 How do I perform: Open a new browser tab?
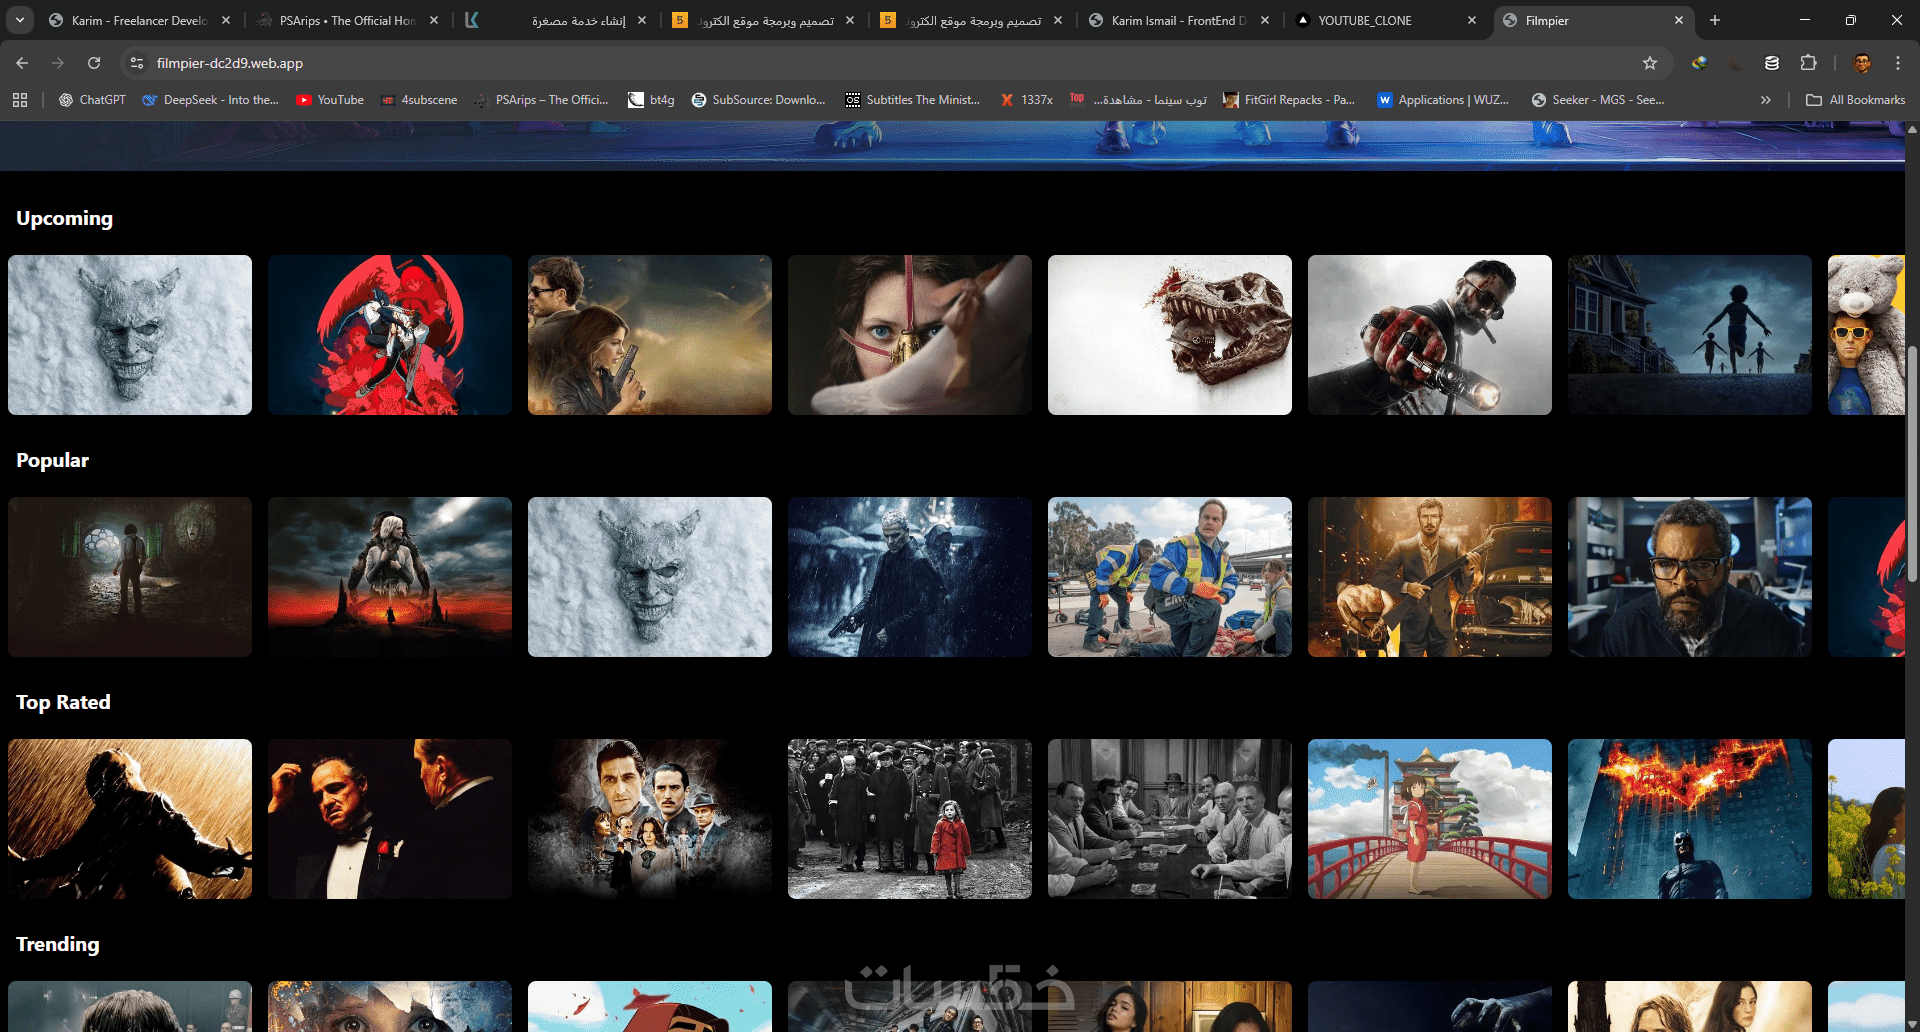(1715, 20)
